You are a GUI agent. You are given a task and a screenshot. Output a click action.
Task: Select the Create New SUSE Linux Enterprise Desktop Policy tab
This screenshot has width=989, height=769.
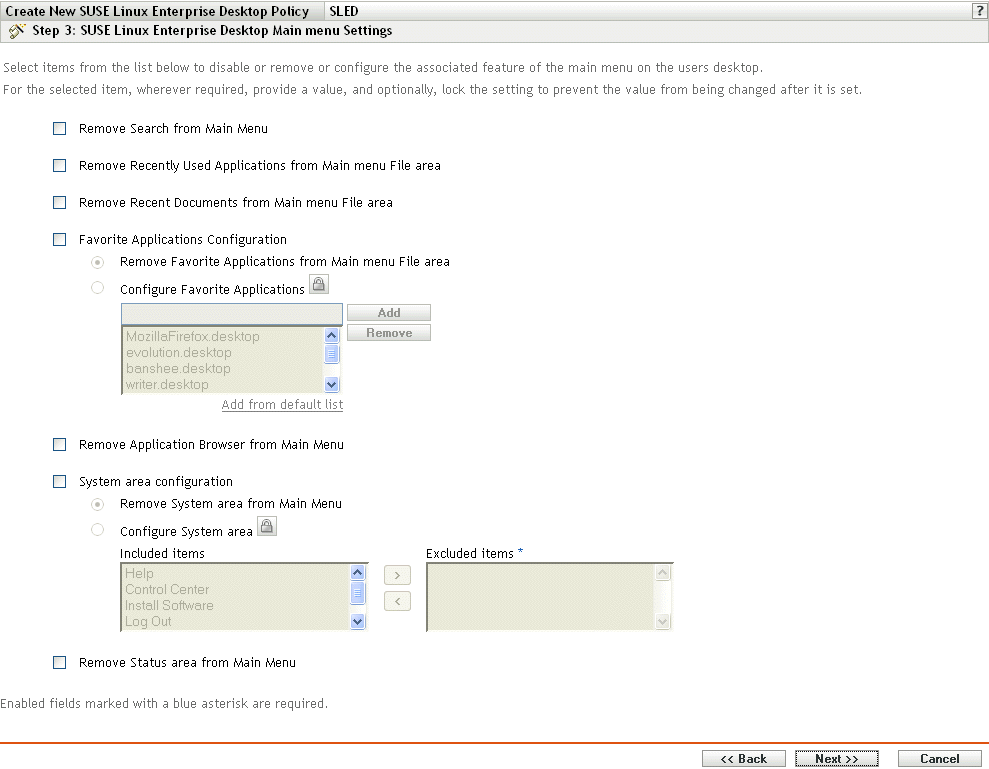[x=160, y=11]
